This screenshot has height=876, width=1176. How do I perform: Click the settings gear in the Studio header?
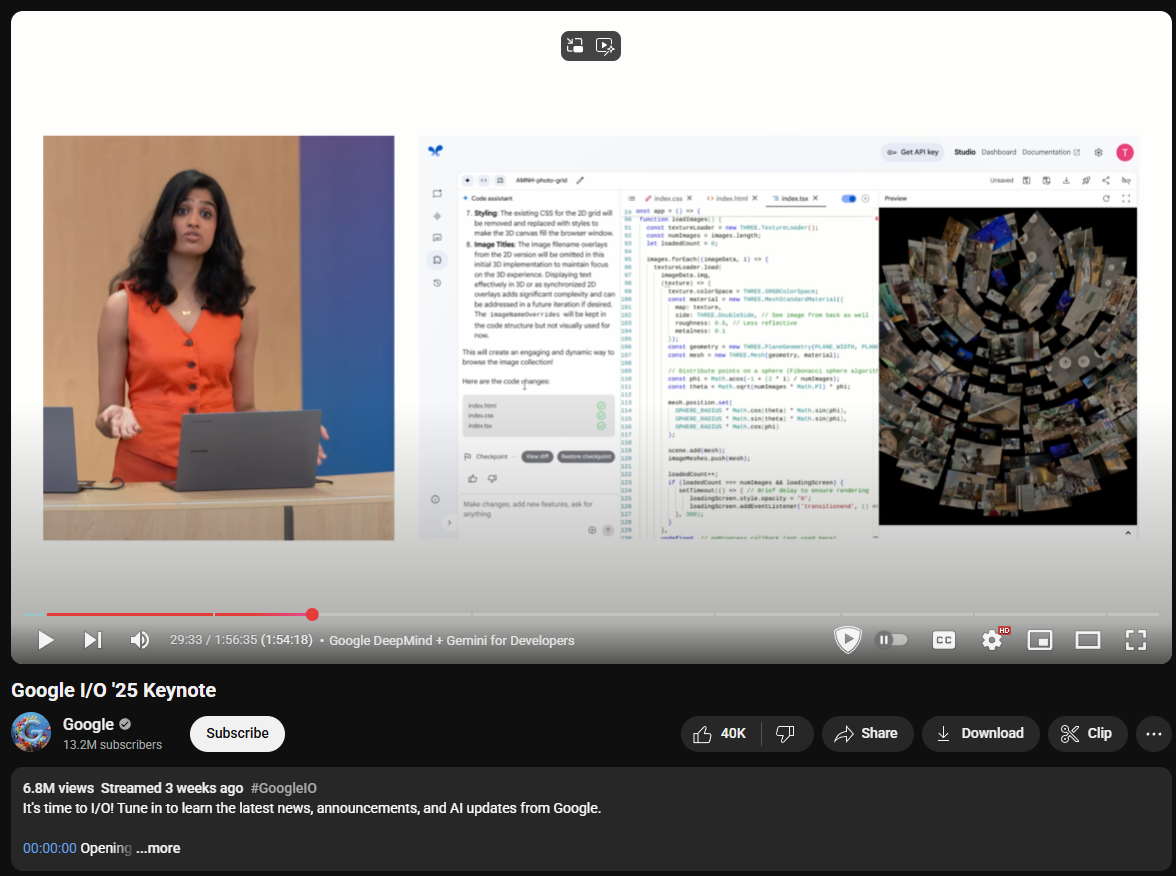coord(1098,152)
